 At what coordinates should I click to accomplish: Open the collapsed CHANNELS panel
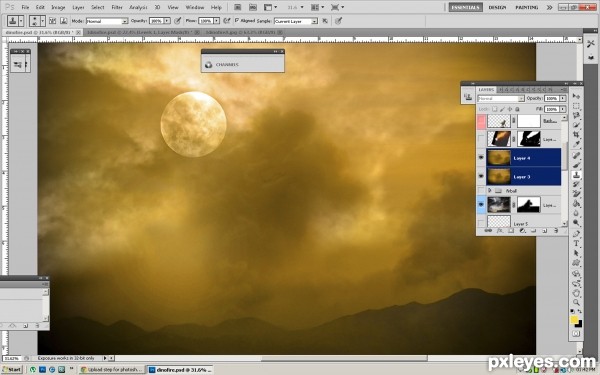243,64
